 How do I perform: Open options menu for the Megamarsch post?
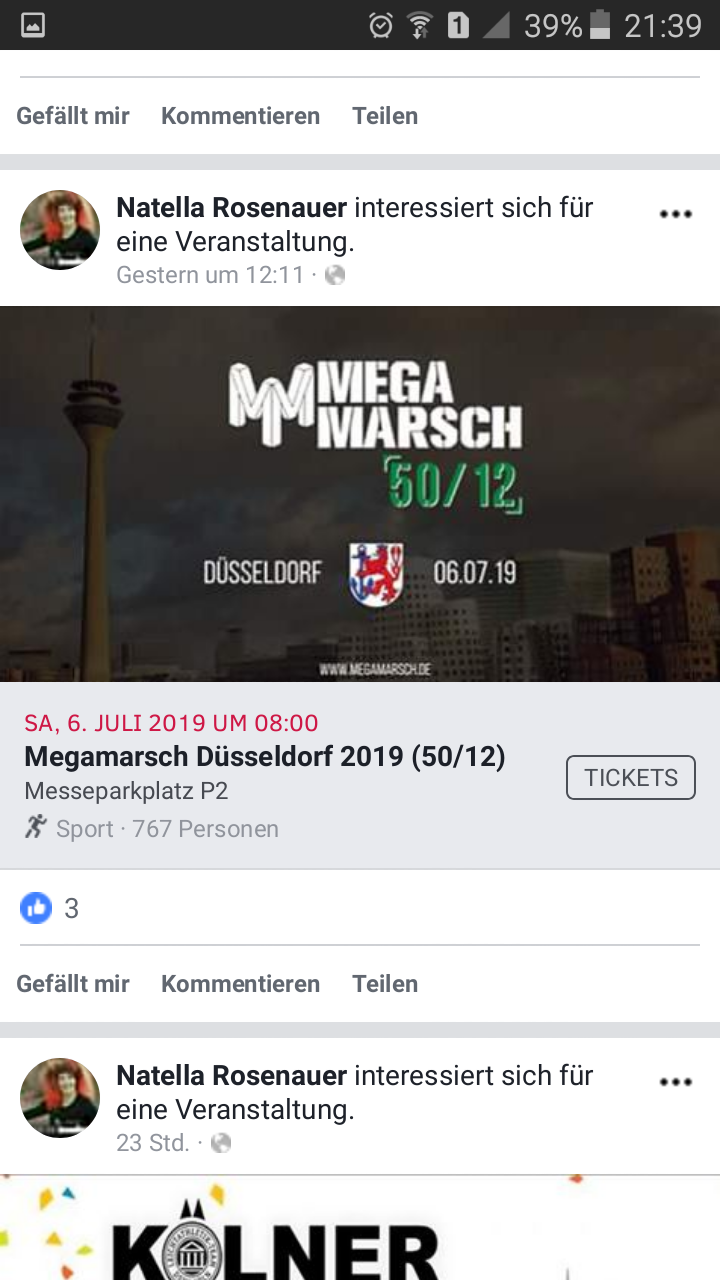click(x=676, y=214)
